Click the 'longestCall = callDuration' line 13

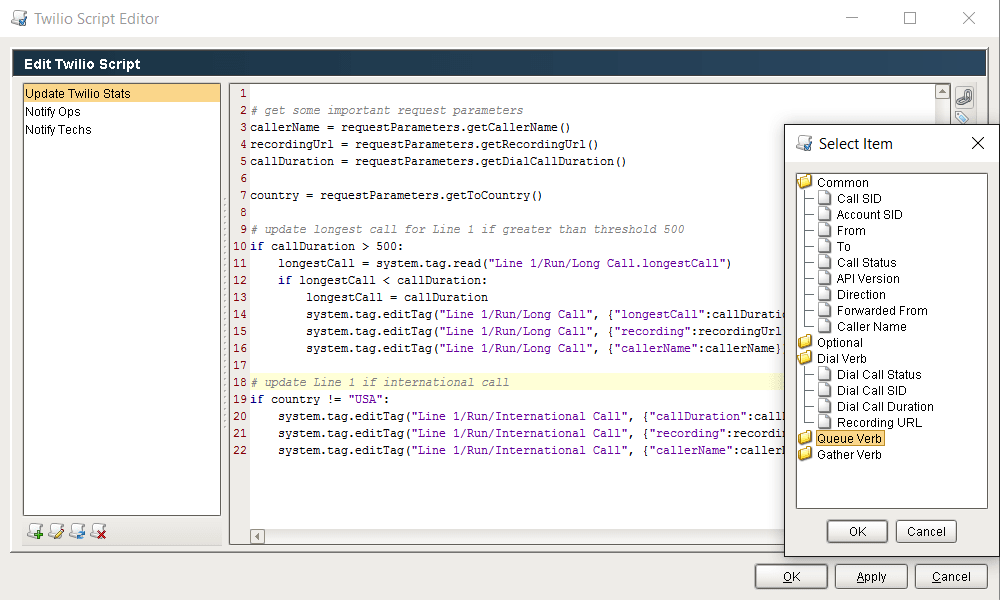coord(397,297)
